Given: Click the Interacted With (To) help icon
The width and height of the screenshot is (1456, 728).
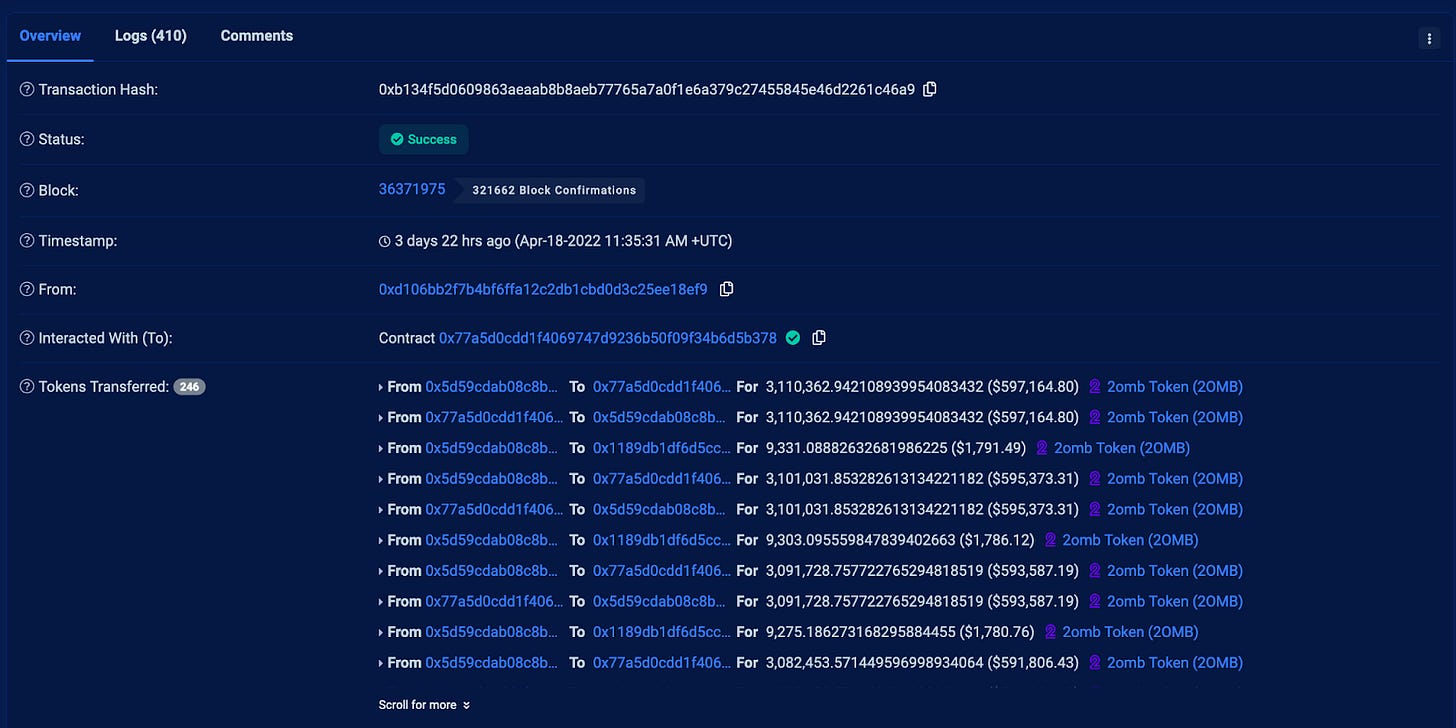Looking at the screenshot, I should (27, 339).
